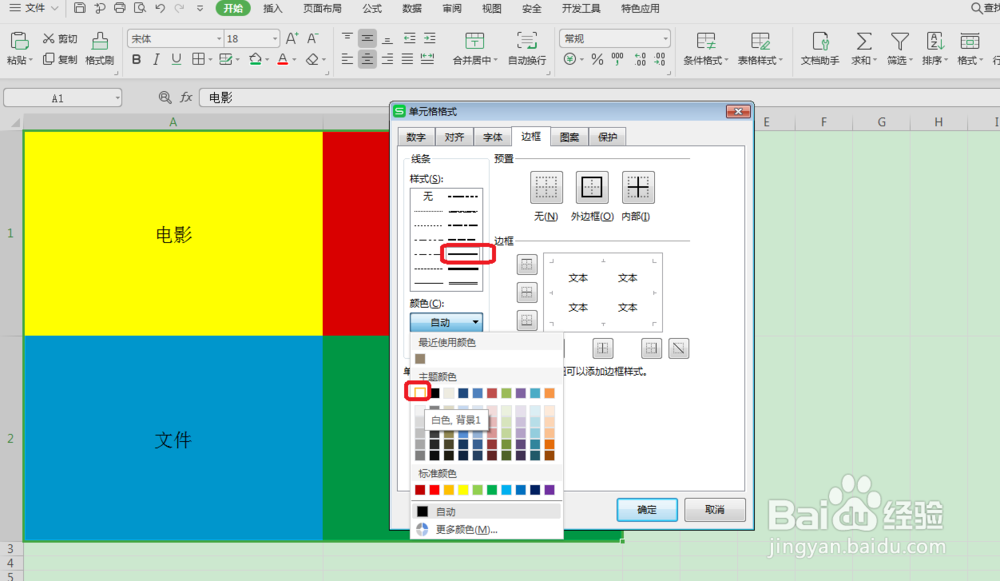This screenshot has width=1000, height=581.
Task: Decrease font size with A- icon
Action: (x=312, y=39)
